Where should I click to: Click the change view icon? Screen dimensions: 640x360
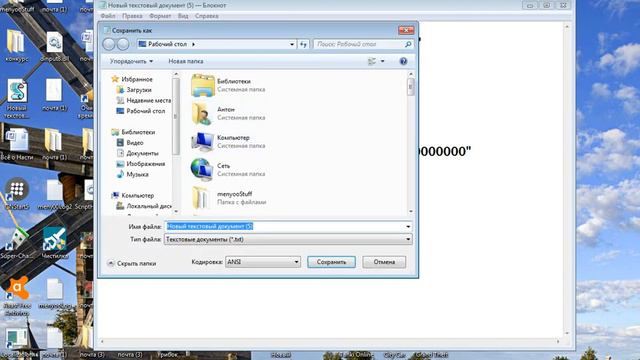(x=372, y=61)
